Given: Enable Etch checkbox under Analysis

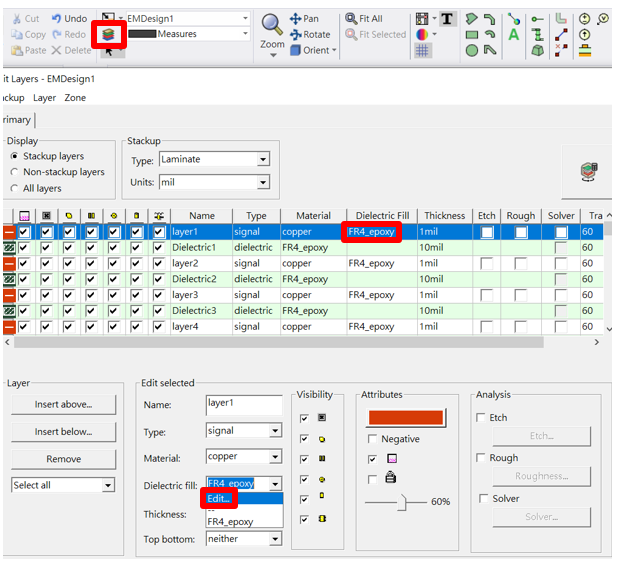Looking at the screenshot, I should tap(481, 417).
